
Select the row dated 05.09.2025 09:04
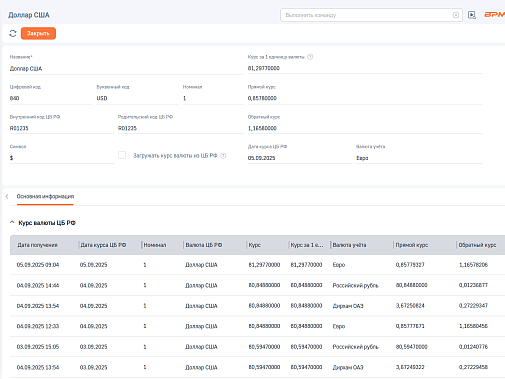click(x=257, y=265)
